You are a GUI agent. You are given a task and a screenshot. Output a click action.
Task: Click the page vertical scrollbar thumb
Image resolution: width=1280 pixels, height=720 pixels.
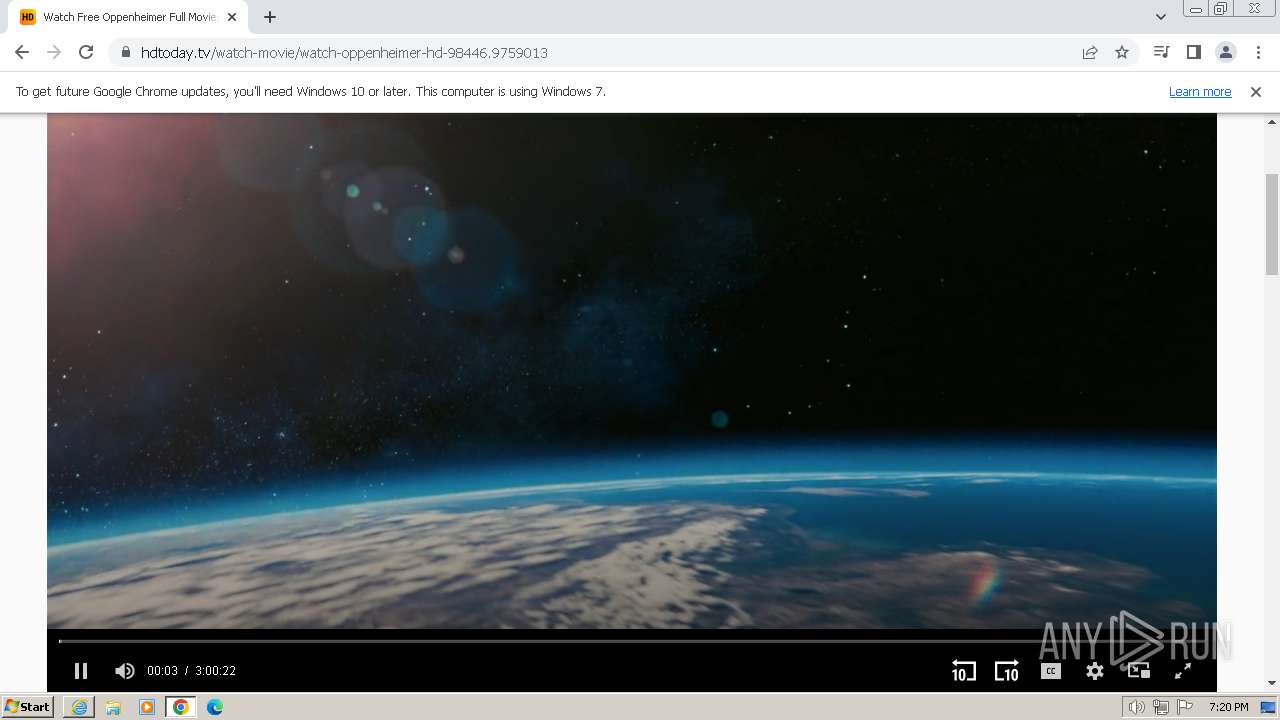1272,224
